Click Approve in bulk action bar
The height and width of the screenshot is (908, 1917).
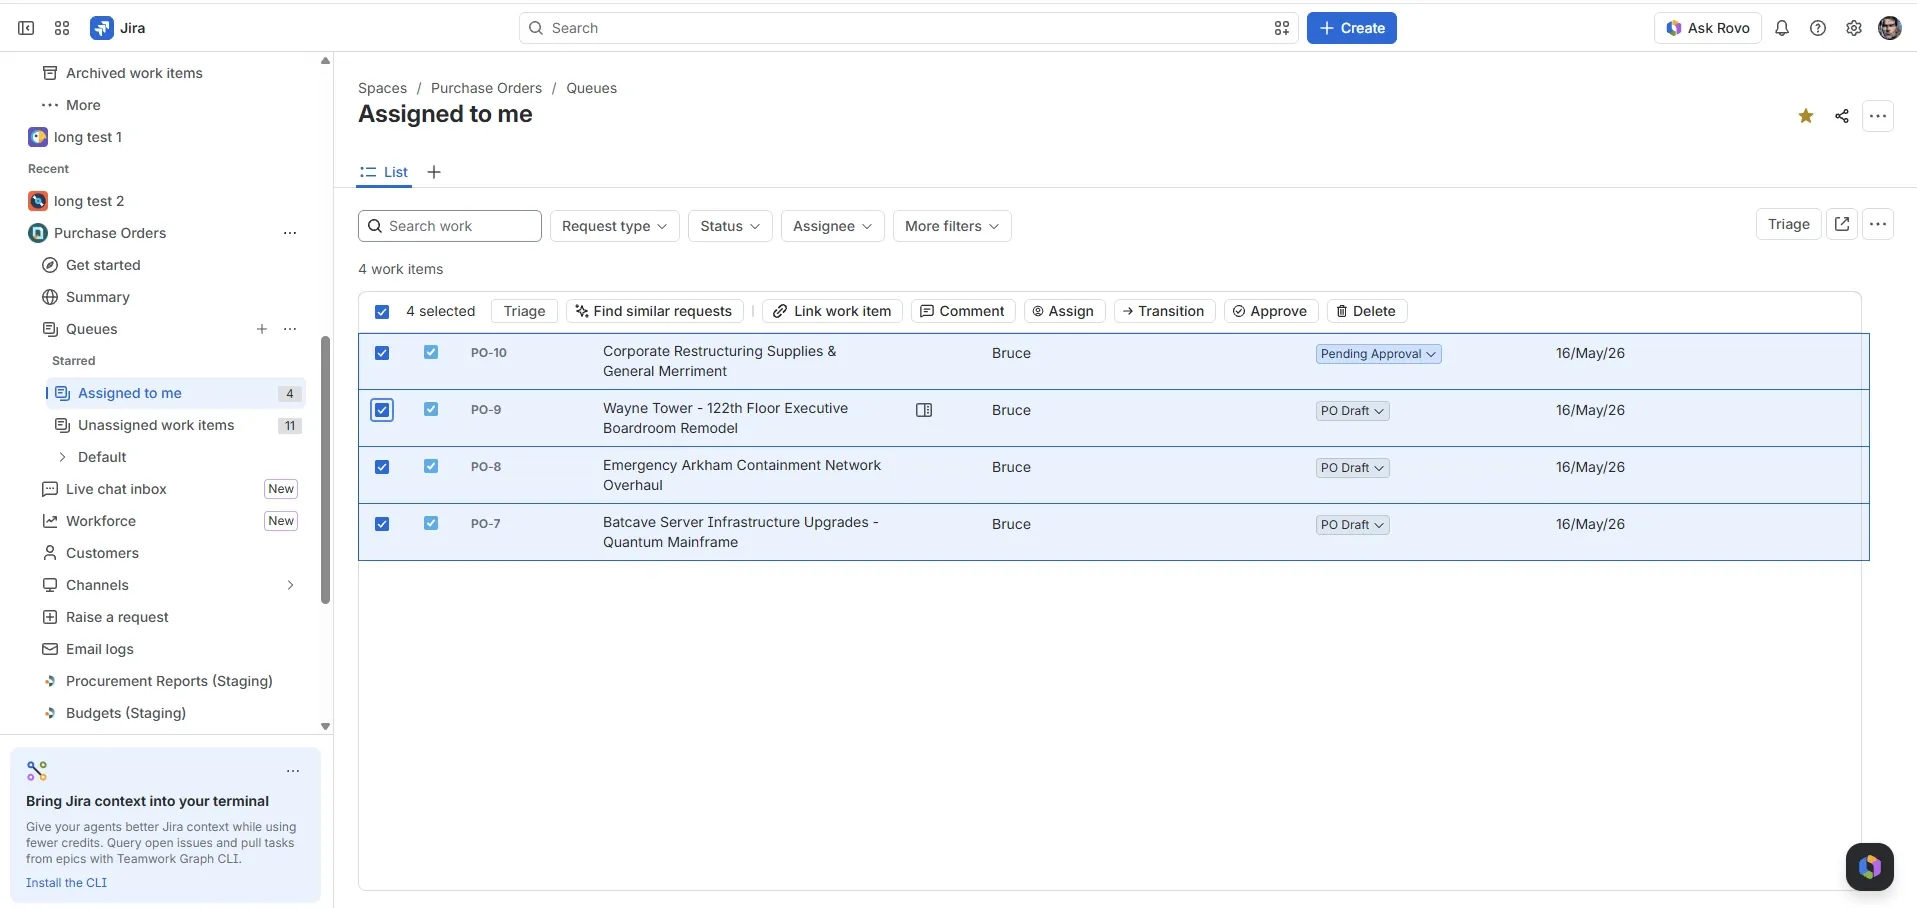[1271, 311]
